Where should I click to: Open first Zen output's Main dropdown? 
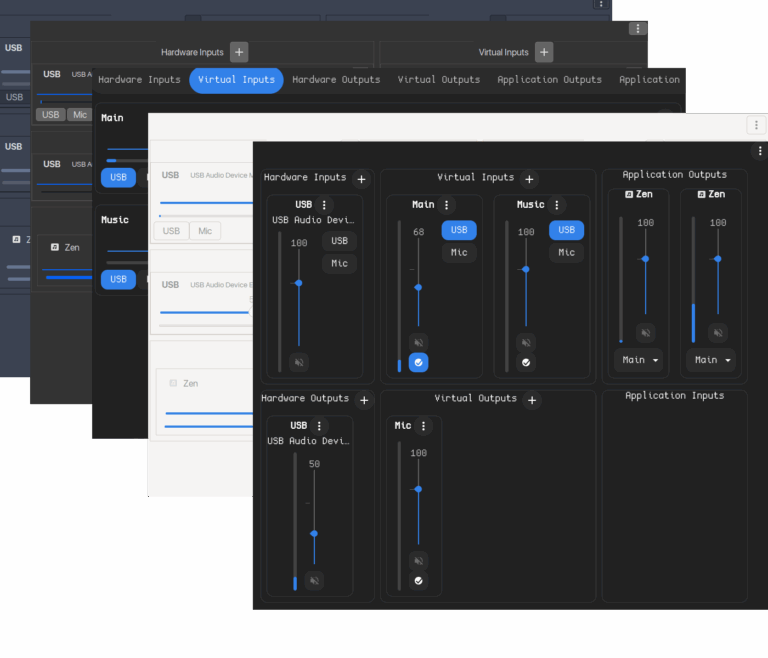click(x=639, y=360)
